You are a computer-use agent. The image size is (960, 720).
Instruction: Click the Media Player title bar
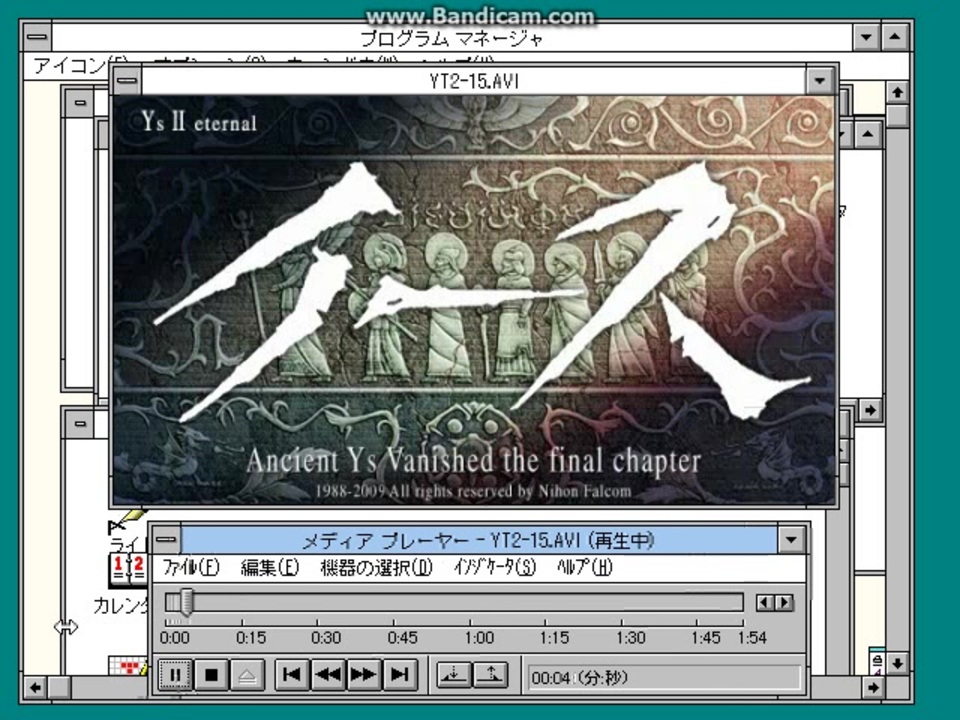coord(479,540)
